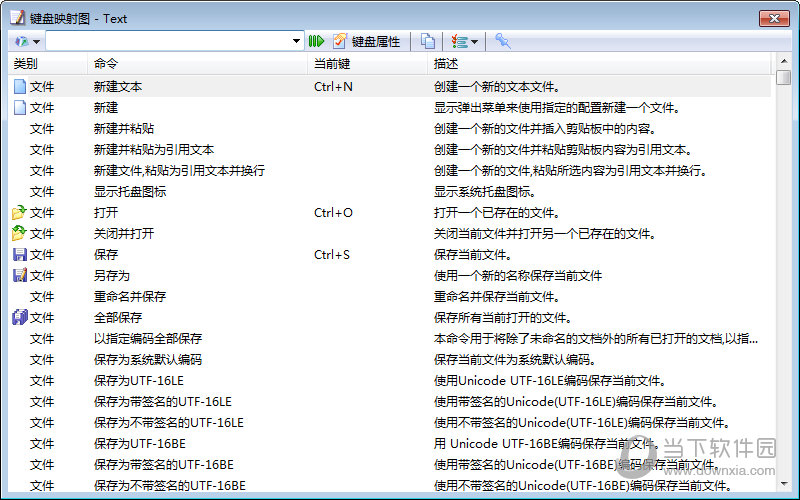Click the scrollbar down arrow
This screenshot has height=500, width=800.
coord(784,484)
